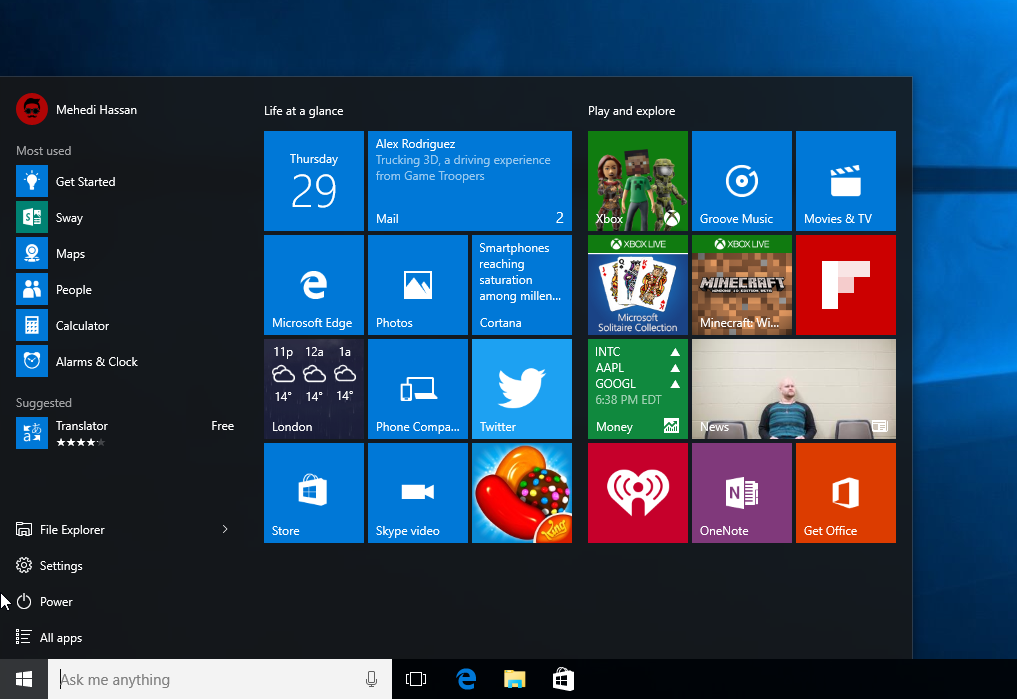Open the Phone Companion tile
This screenshot has height=699, width=1017.
(418, 389)
